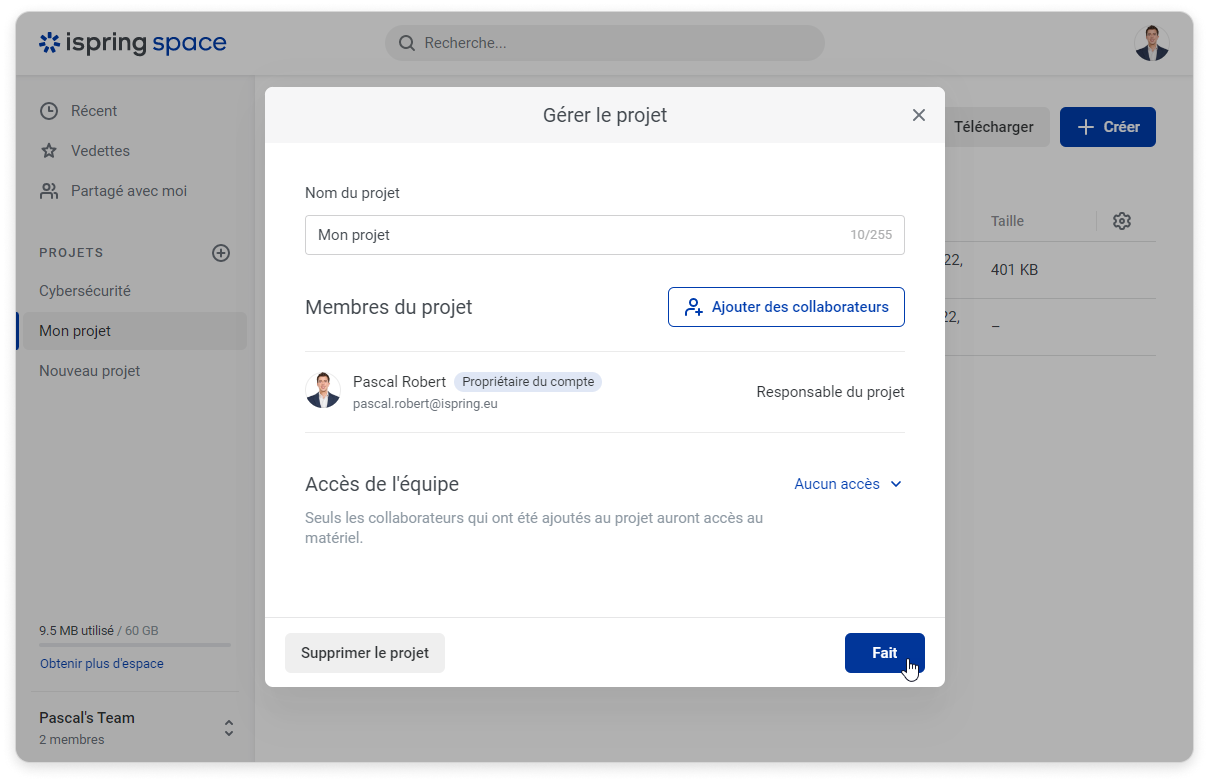This screenshot has height=782, width=1209.
Task: Select the Cybersécurité project
Action: pyautogui.click(x=85, y=291)
